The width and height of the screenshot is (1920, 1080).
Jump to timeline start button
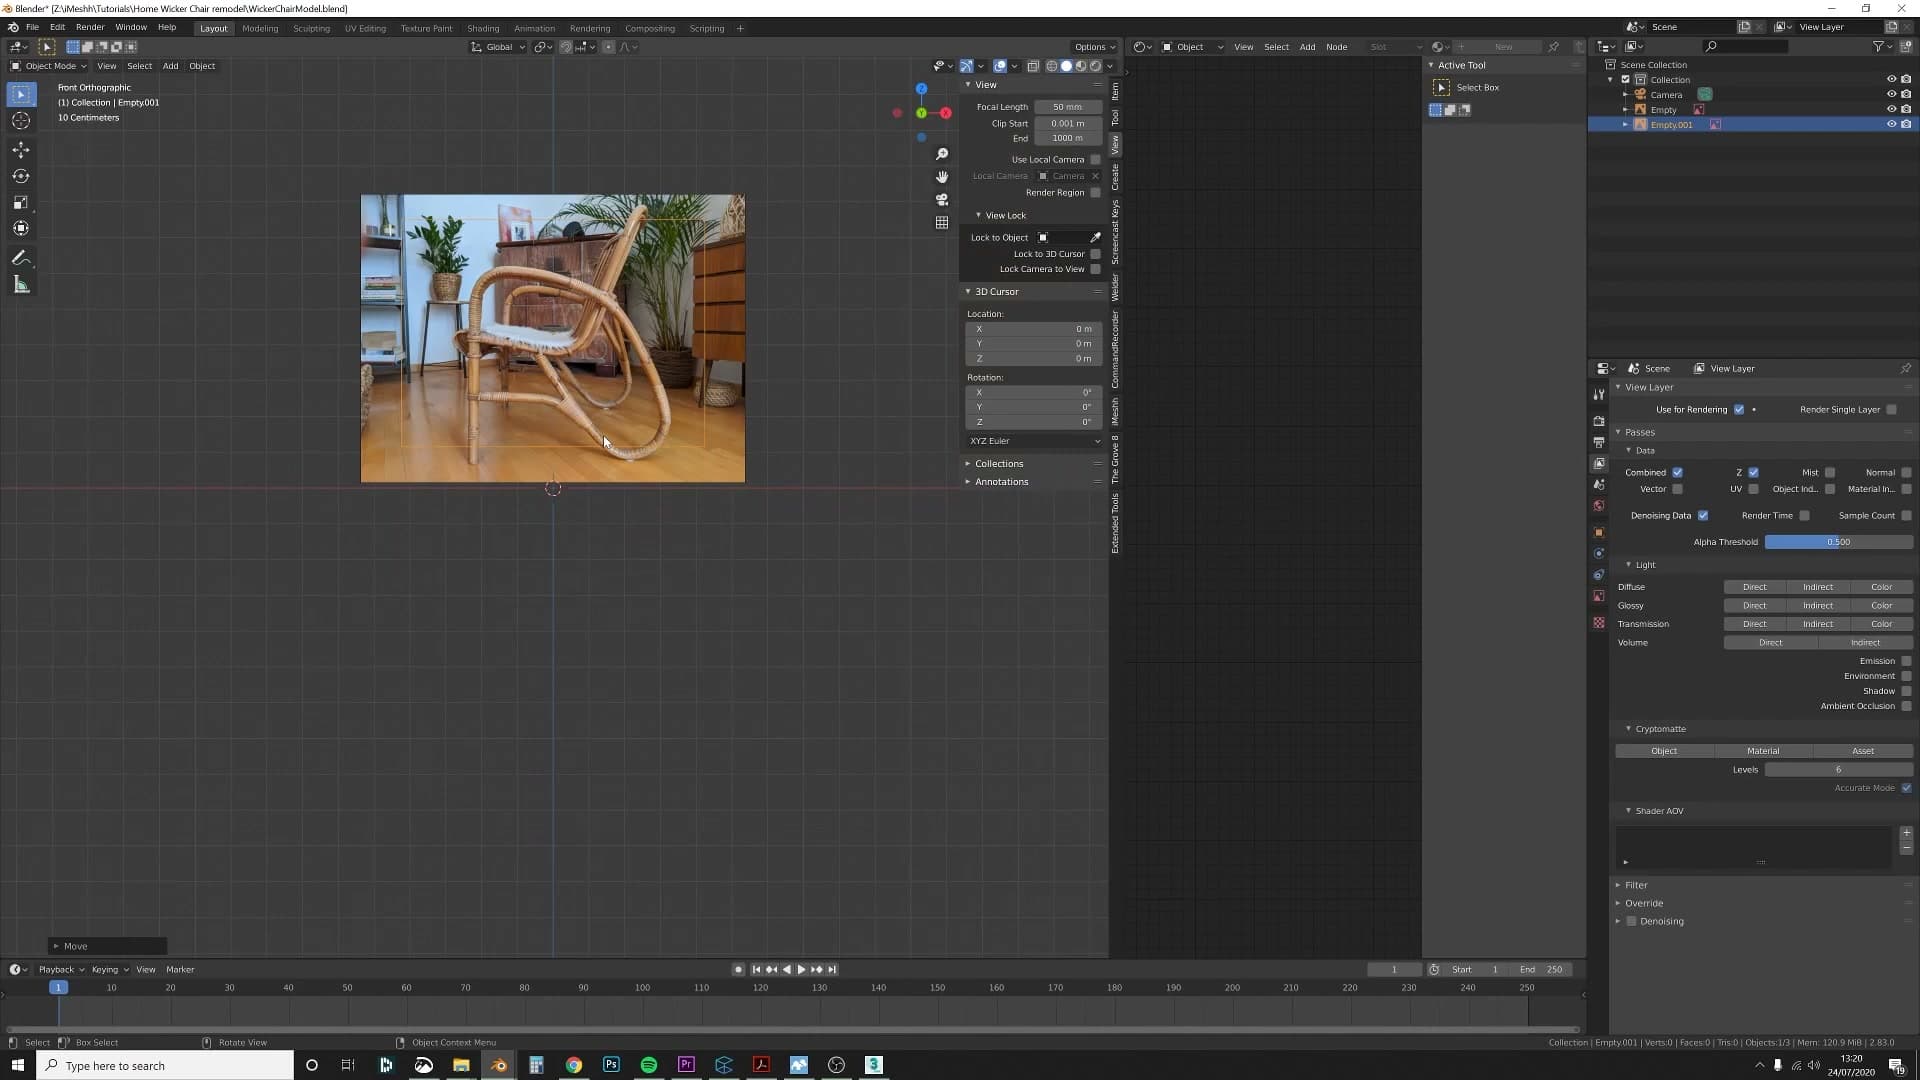[x=756, y=969]
